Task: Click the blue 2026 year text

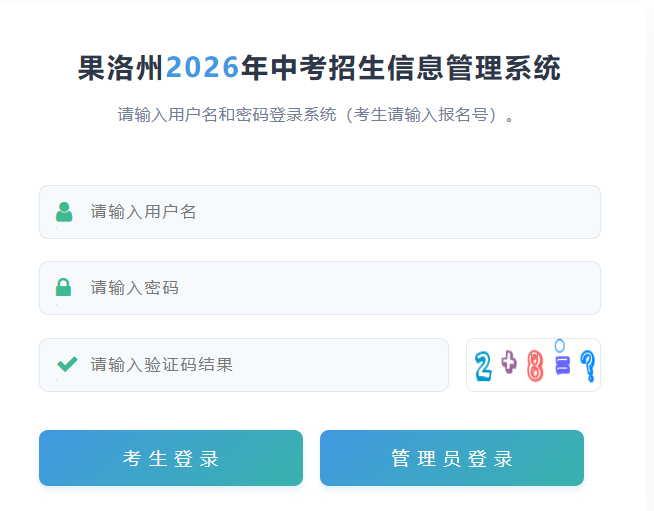Action: point(203,68)
